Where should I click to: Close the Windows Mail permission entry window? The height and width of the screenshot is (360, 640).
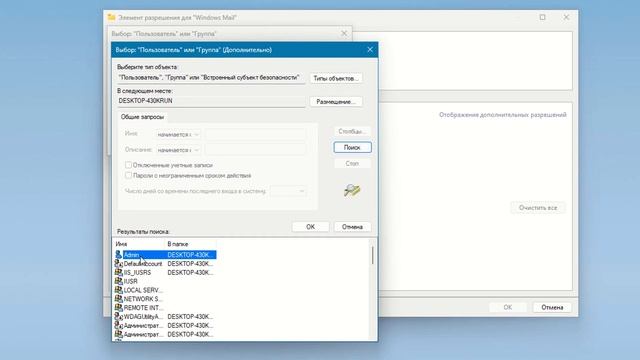coord(566,17)
